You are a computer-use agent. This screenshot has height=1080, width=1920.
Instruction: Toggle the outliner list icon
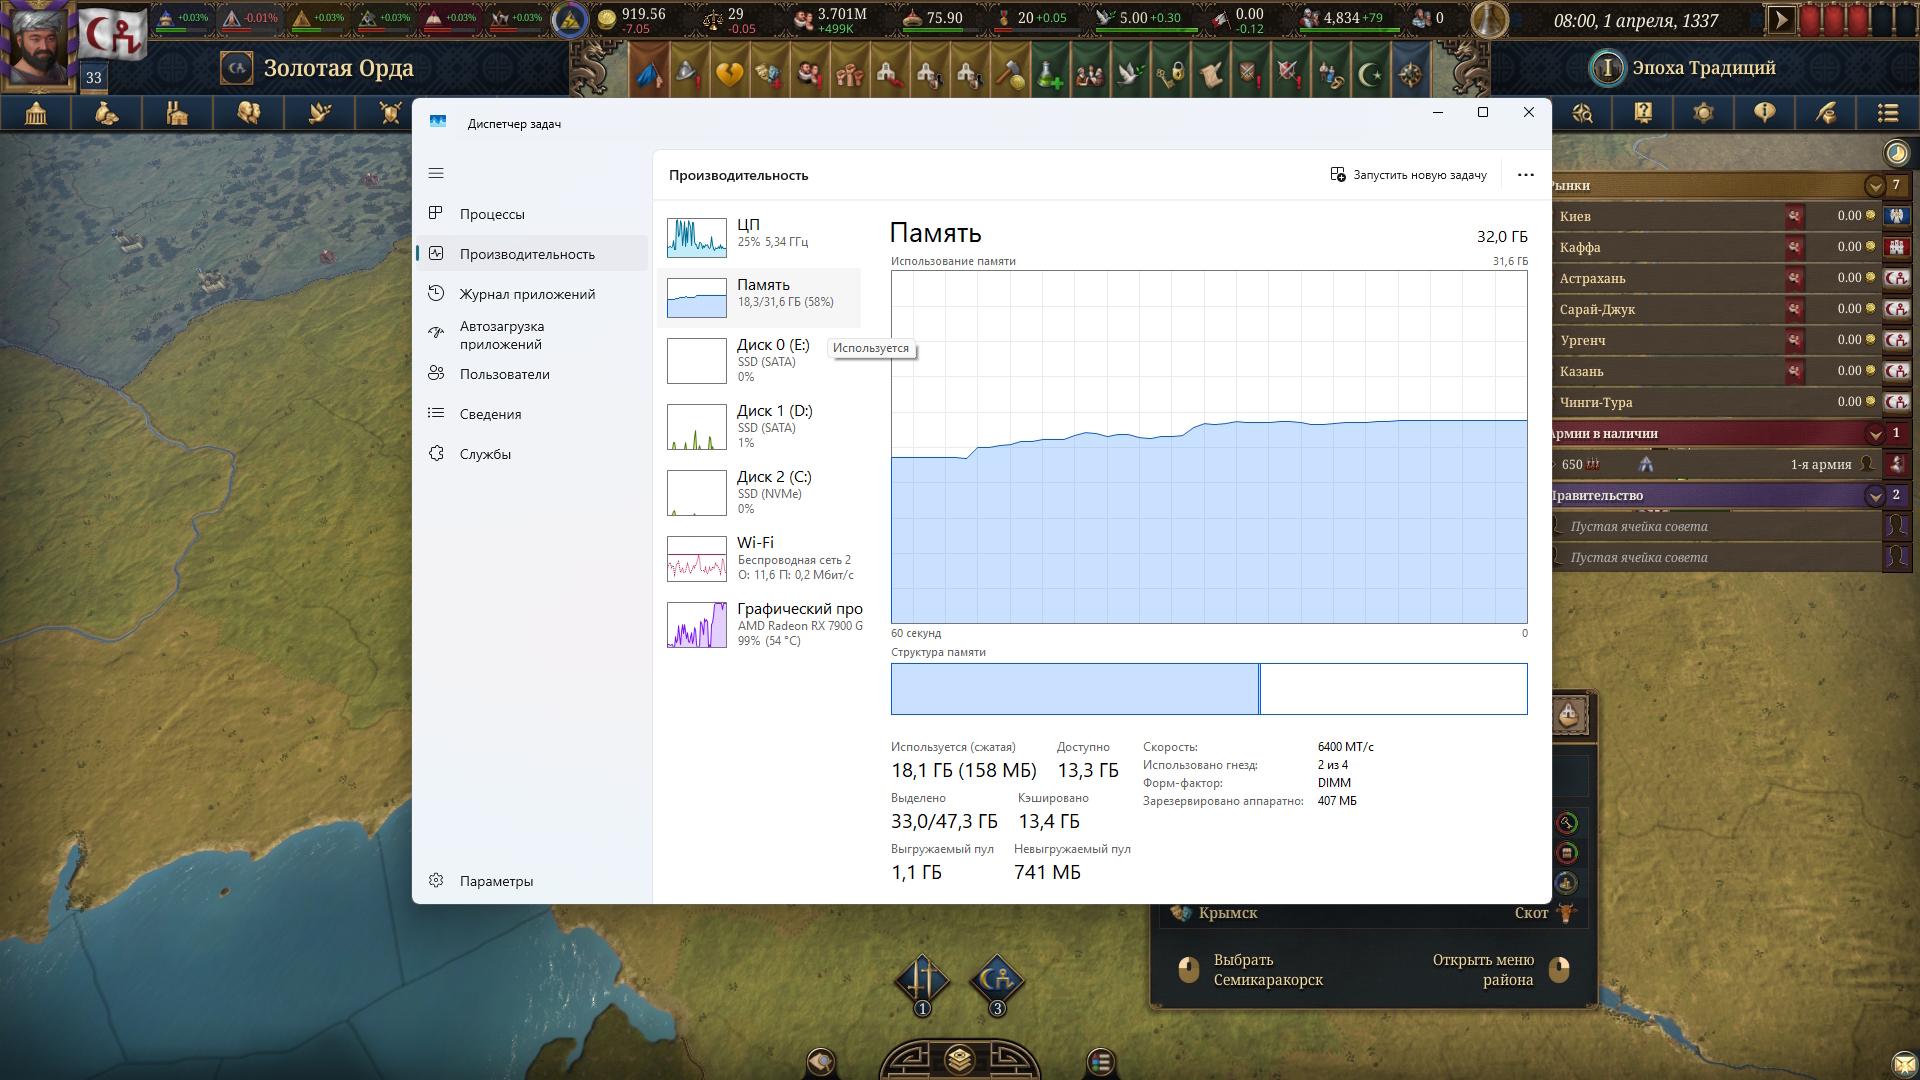pyautogui.click(x=1888, y=113)
